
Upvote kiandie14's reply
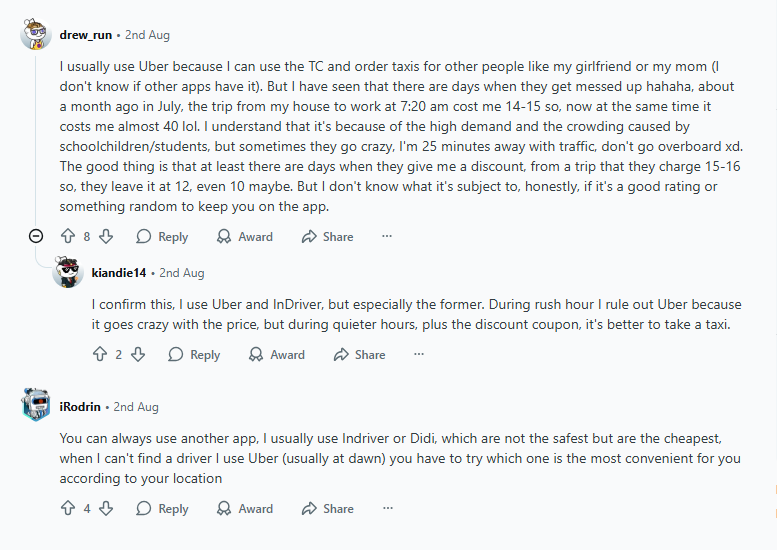point(100,355)
